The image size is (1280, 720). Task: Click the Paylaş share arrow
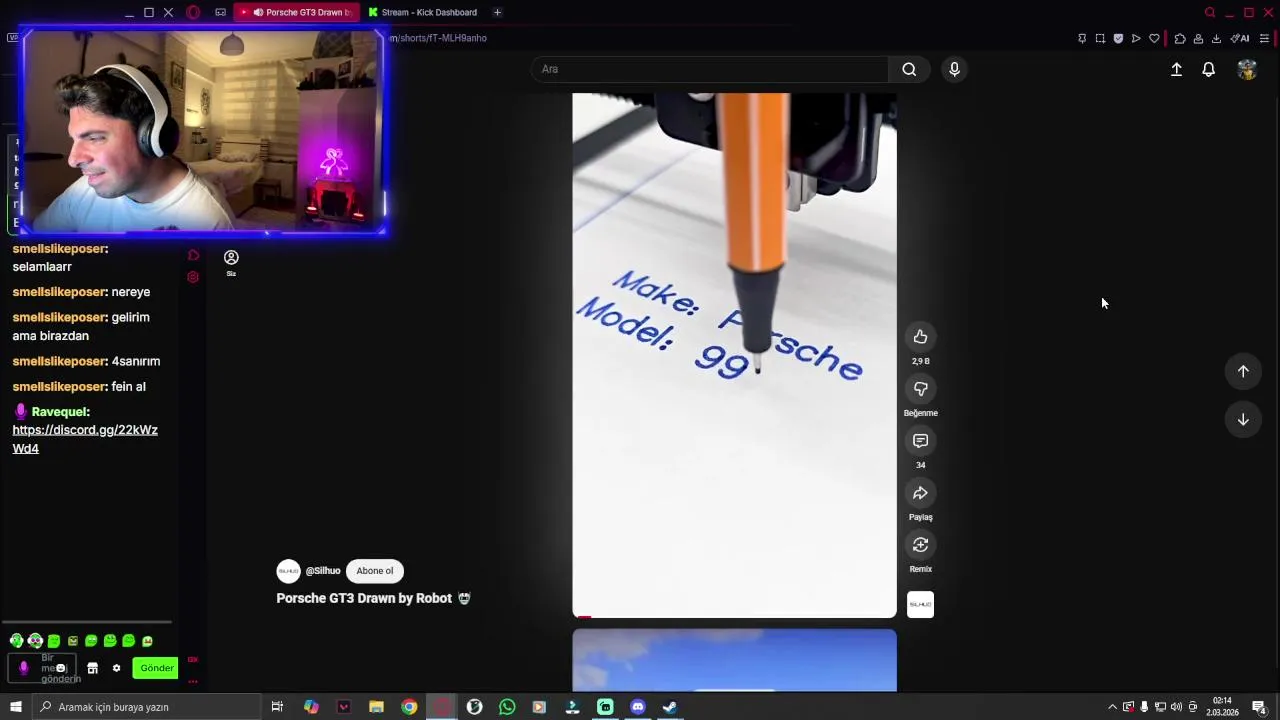click(920, 493)
